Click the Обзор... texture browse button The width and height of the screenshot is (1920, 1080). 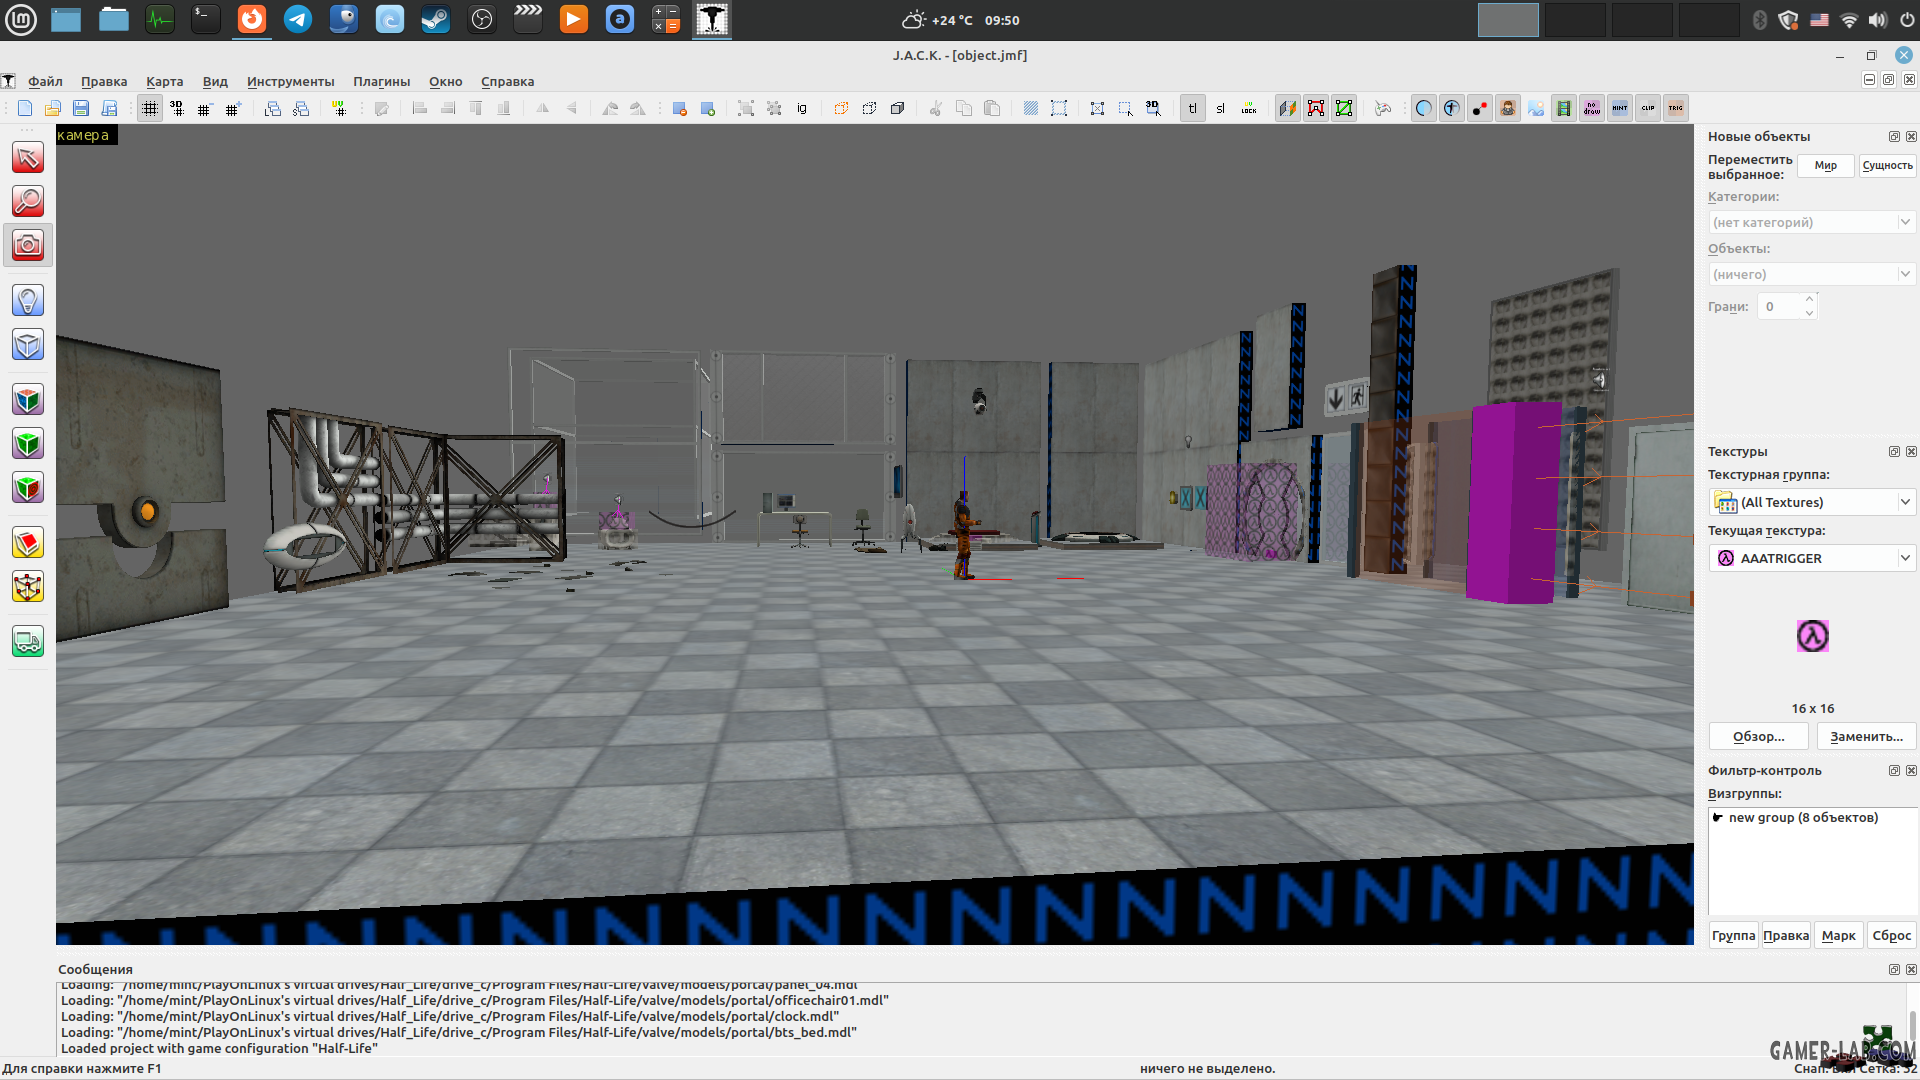(x=1758, y=737)
